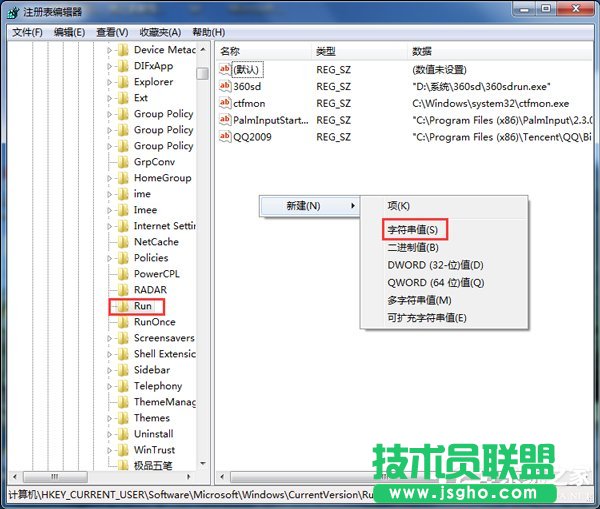This screenshot has width=600, height=509.
Task: Select the Shell Extensions key
Action: [165, 354]
